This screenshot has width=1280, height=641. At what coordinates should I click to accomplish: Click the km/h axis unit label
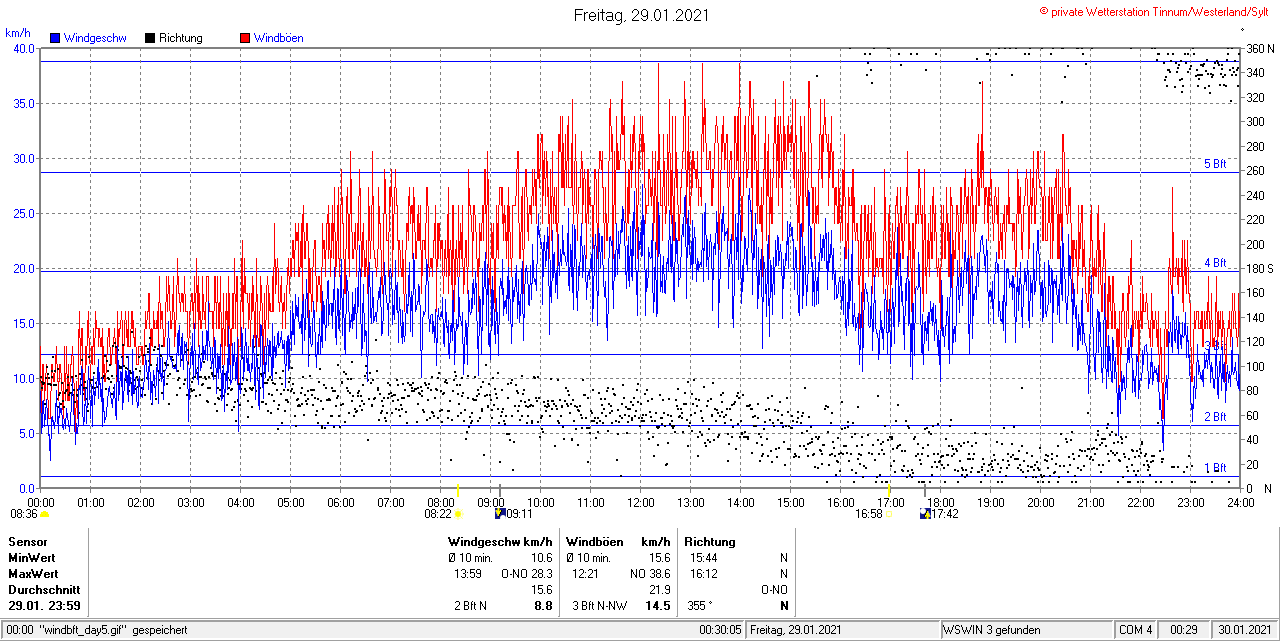tap(18, 32)
